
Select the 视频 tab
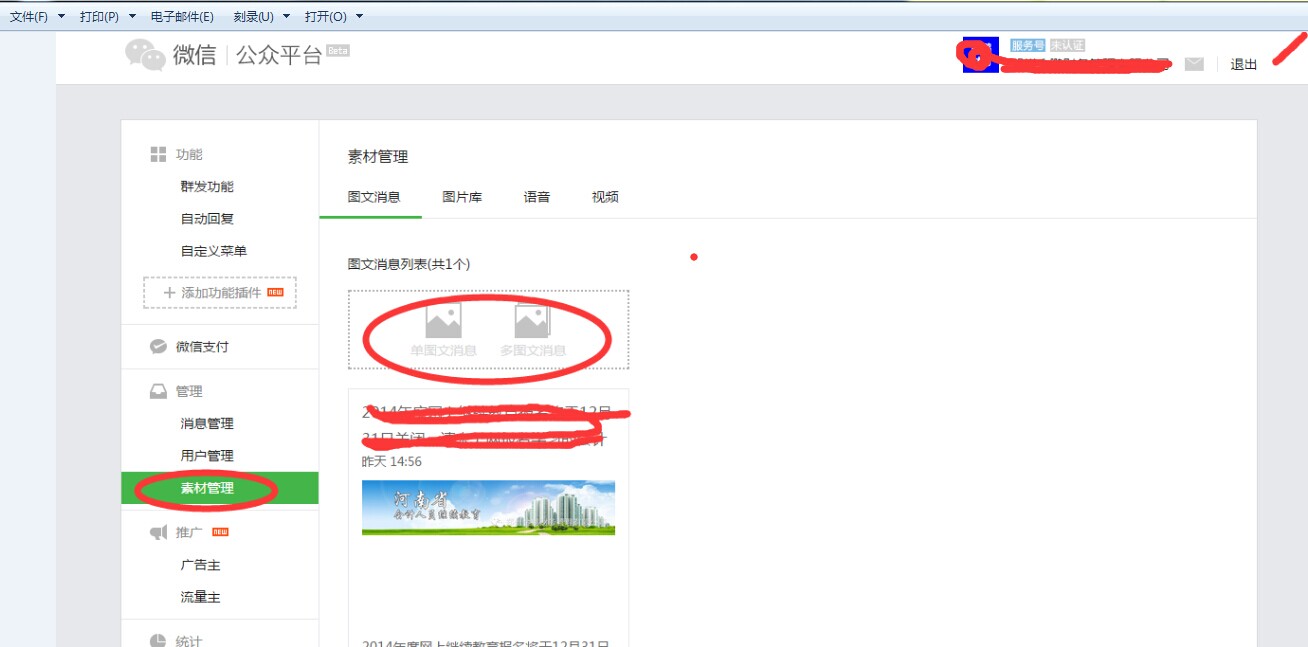point(605,196)
